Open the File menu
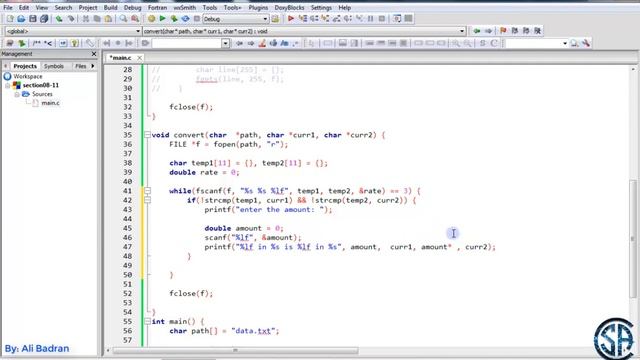The height and width of the screenshot is (360, 640). point(8,7)
